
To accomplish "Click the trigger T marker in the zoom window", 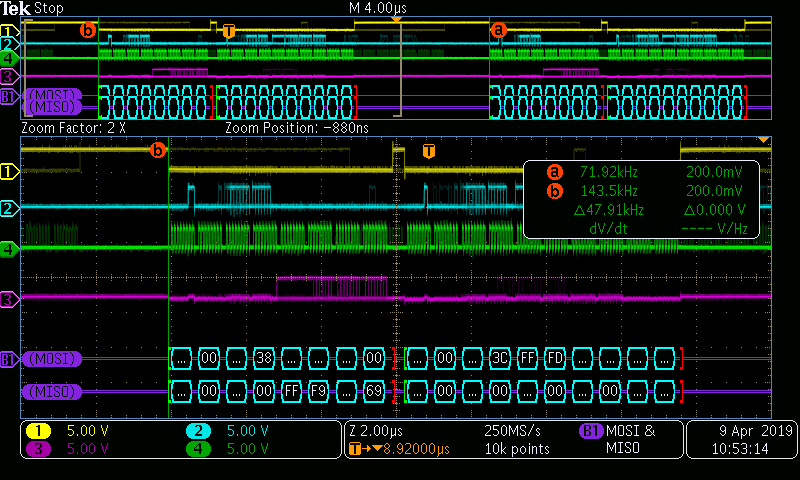I will 429,151.
